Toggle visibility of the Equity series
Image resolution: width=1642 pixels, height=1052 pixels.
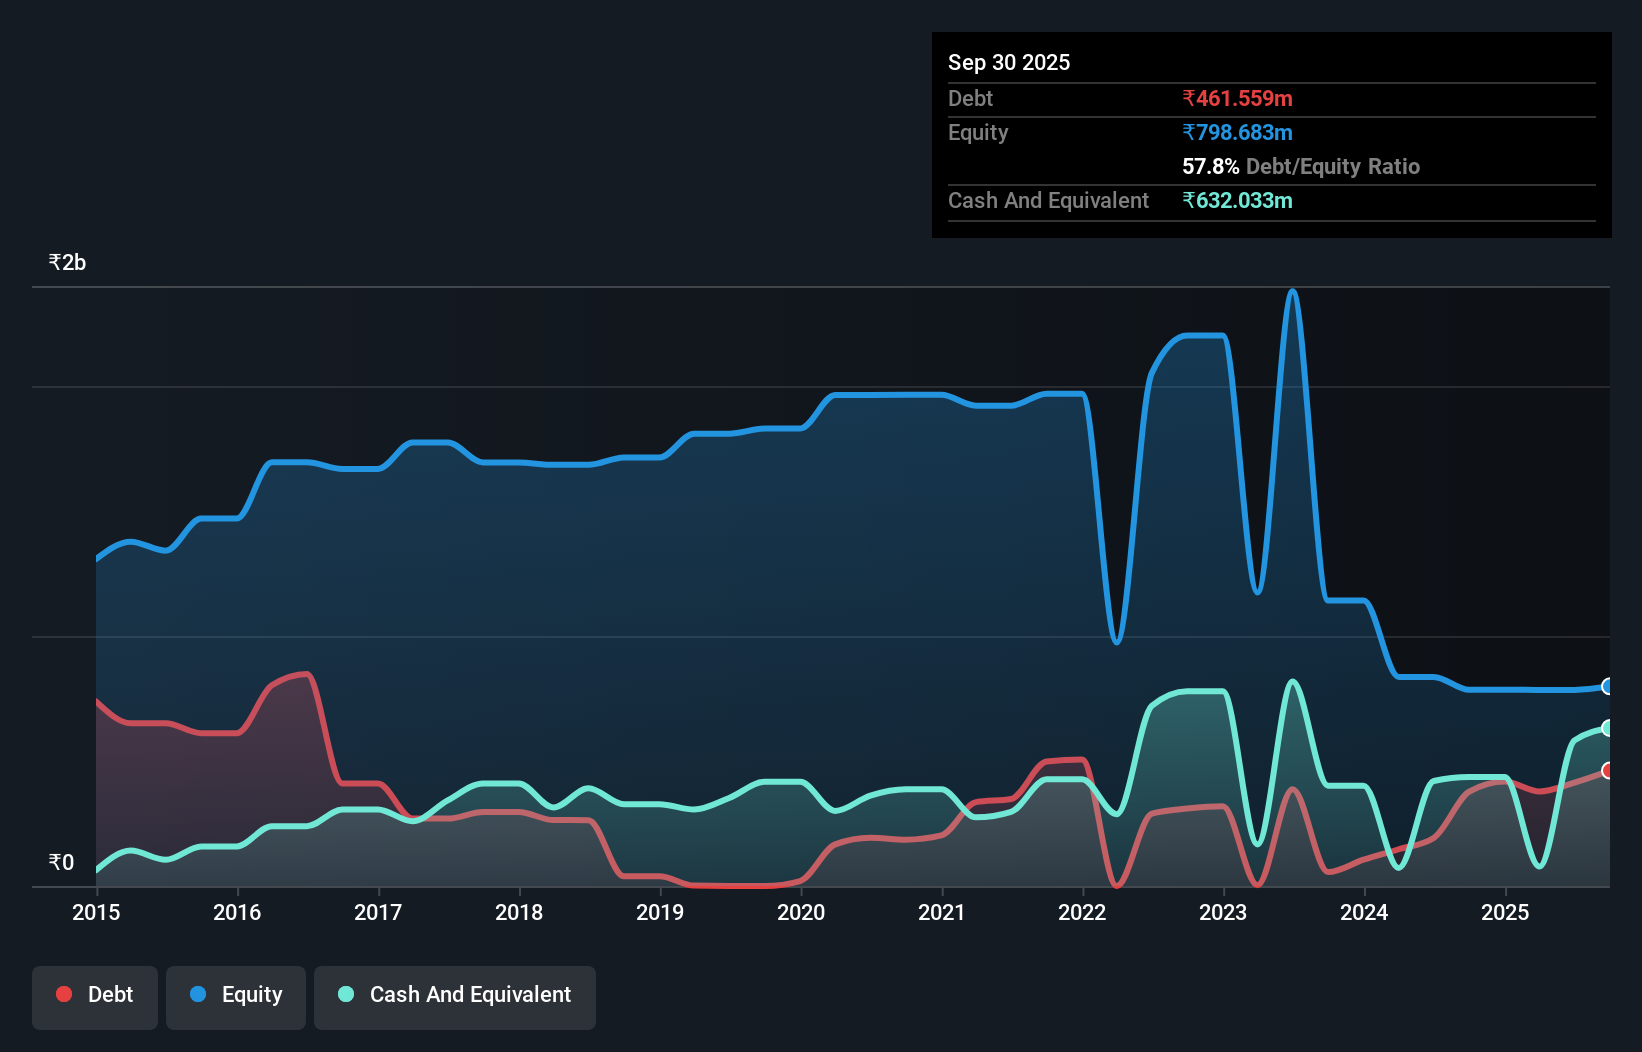(x=235, y=995)
